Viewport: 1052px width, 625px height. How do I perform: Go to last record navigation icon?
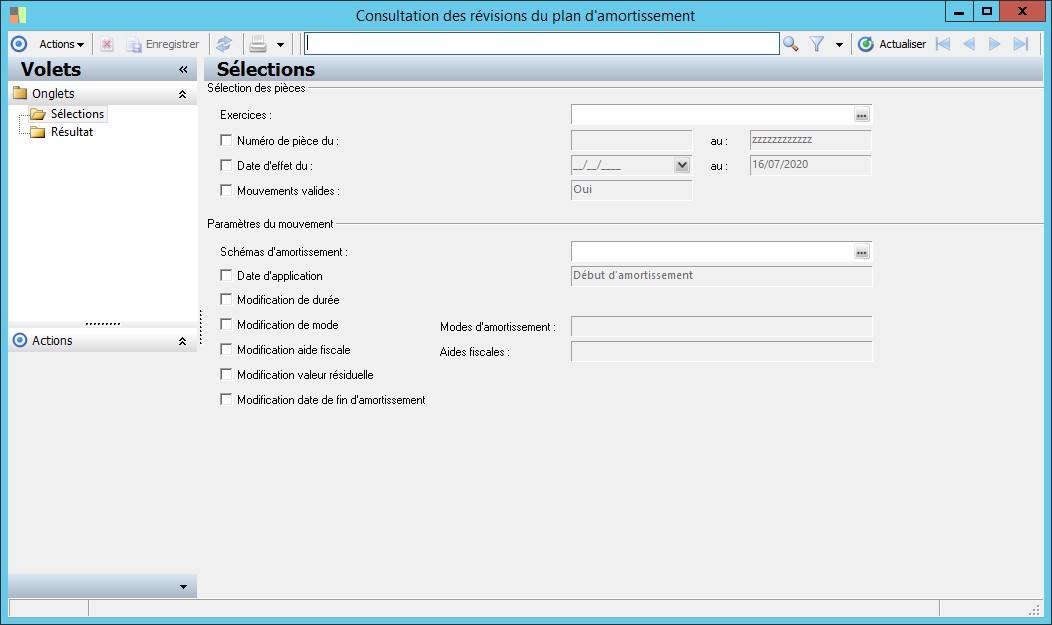pos(1020,44)
